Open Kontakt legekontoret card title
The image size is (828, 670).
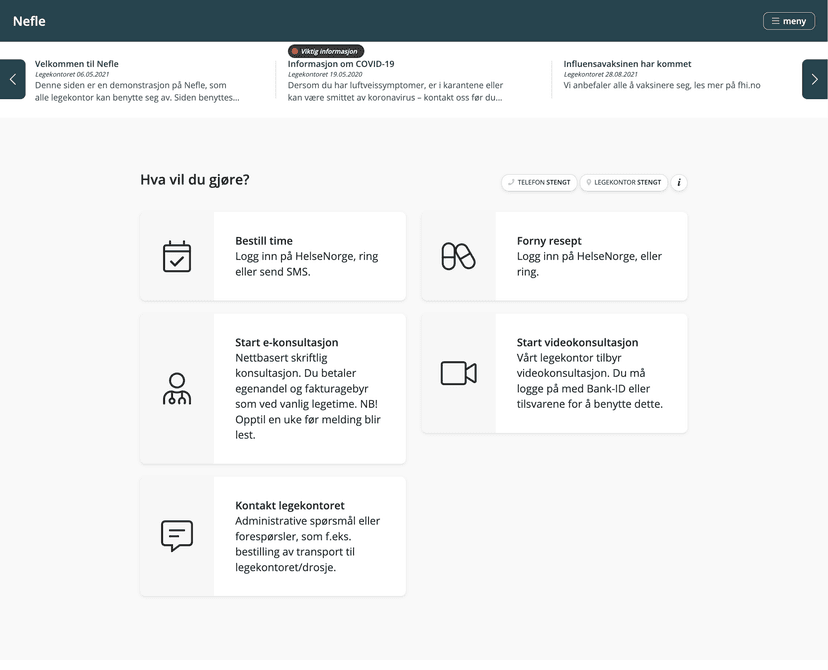289,505
